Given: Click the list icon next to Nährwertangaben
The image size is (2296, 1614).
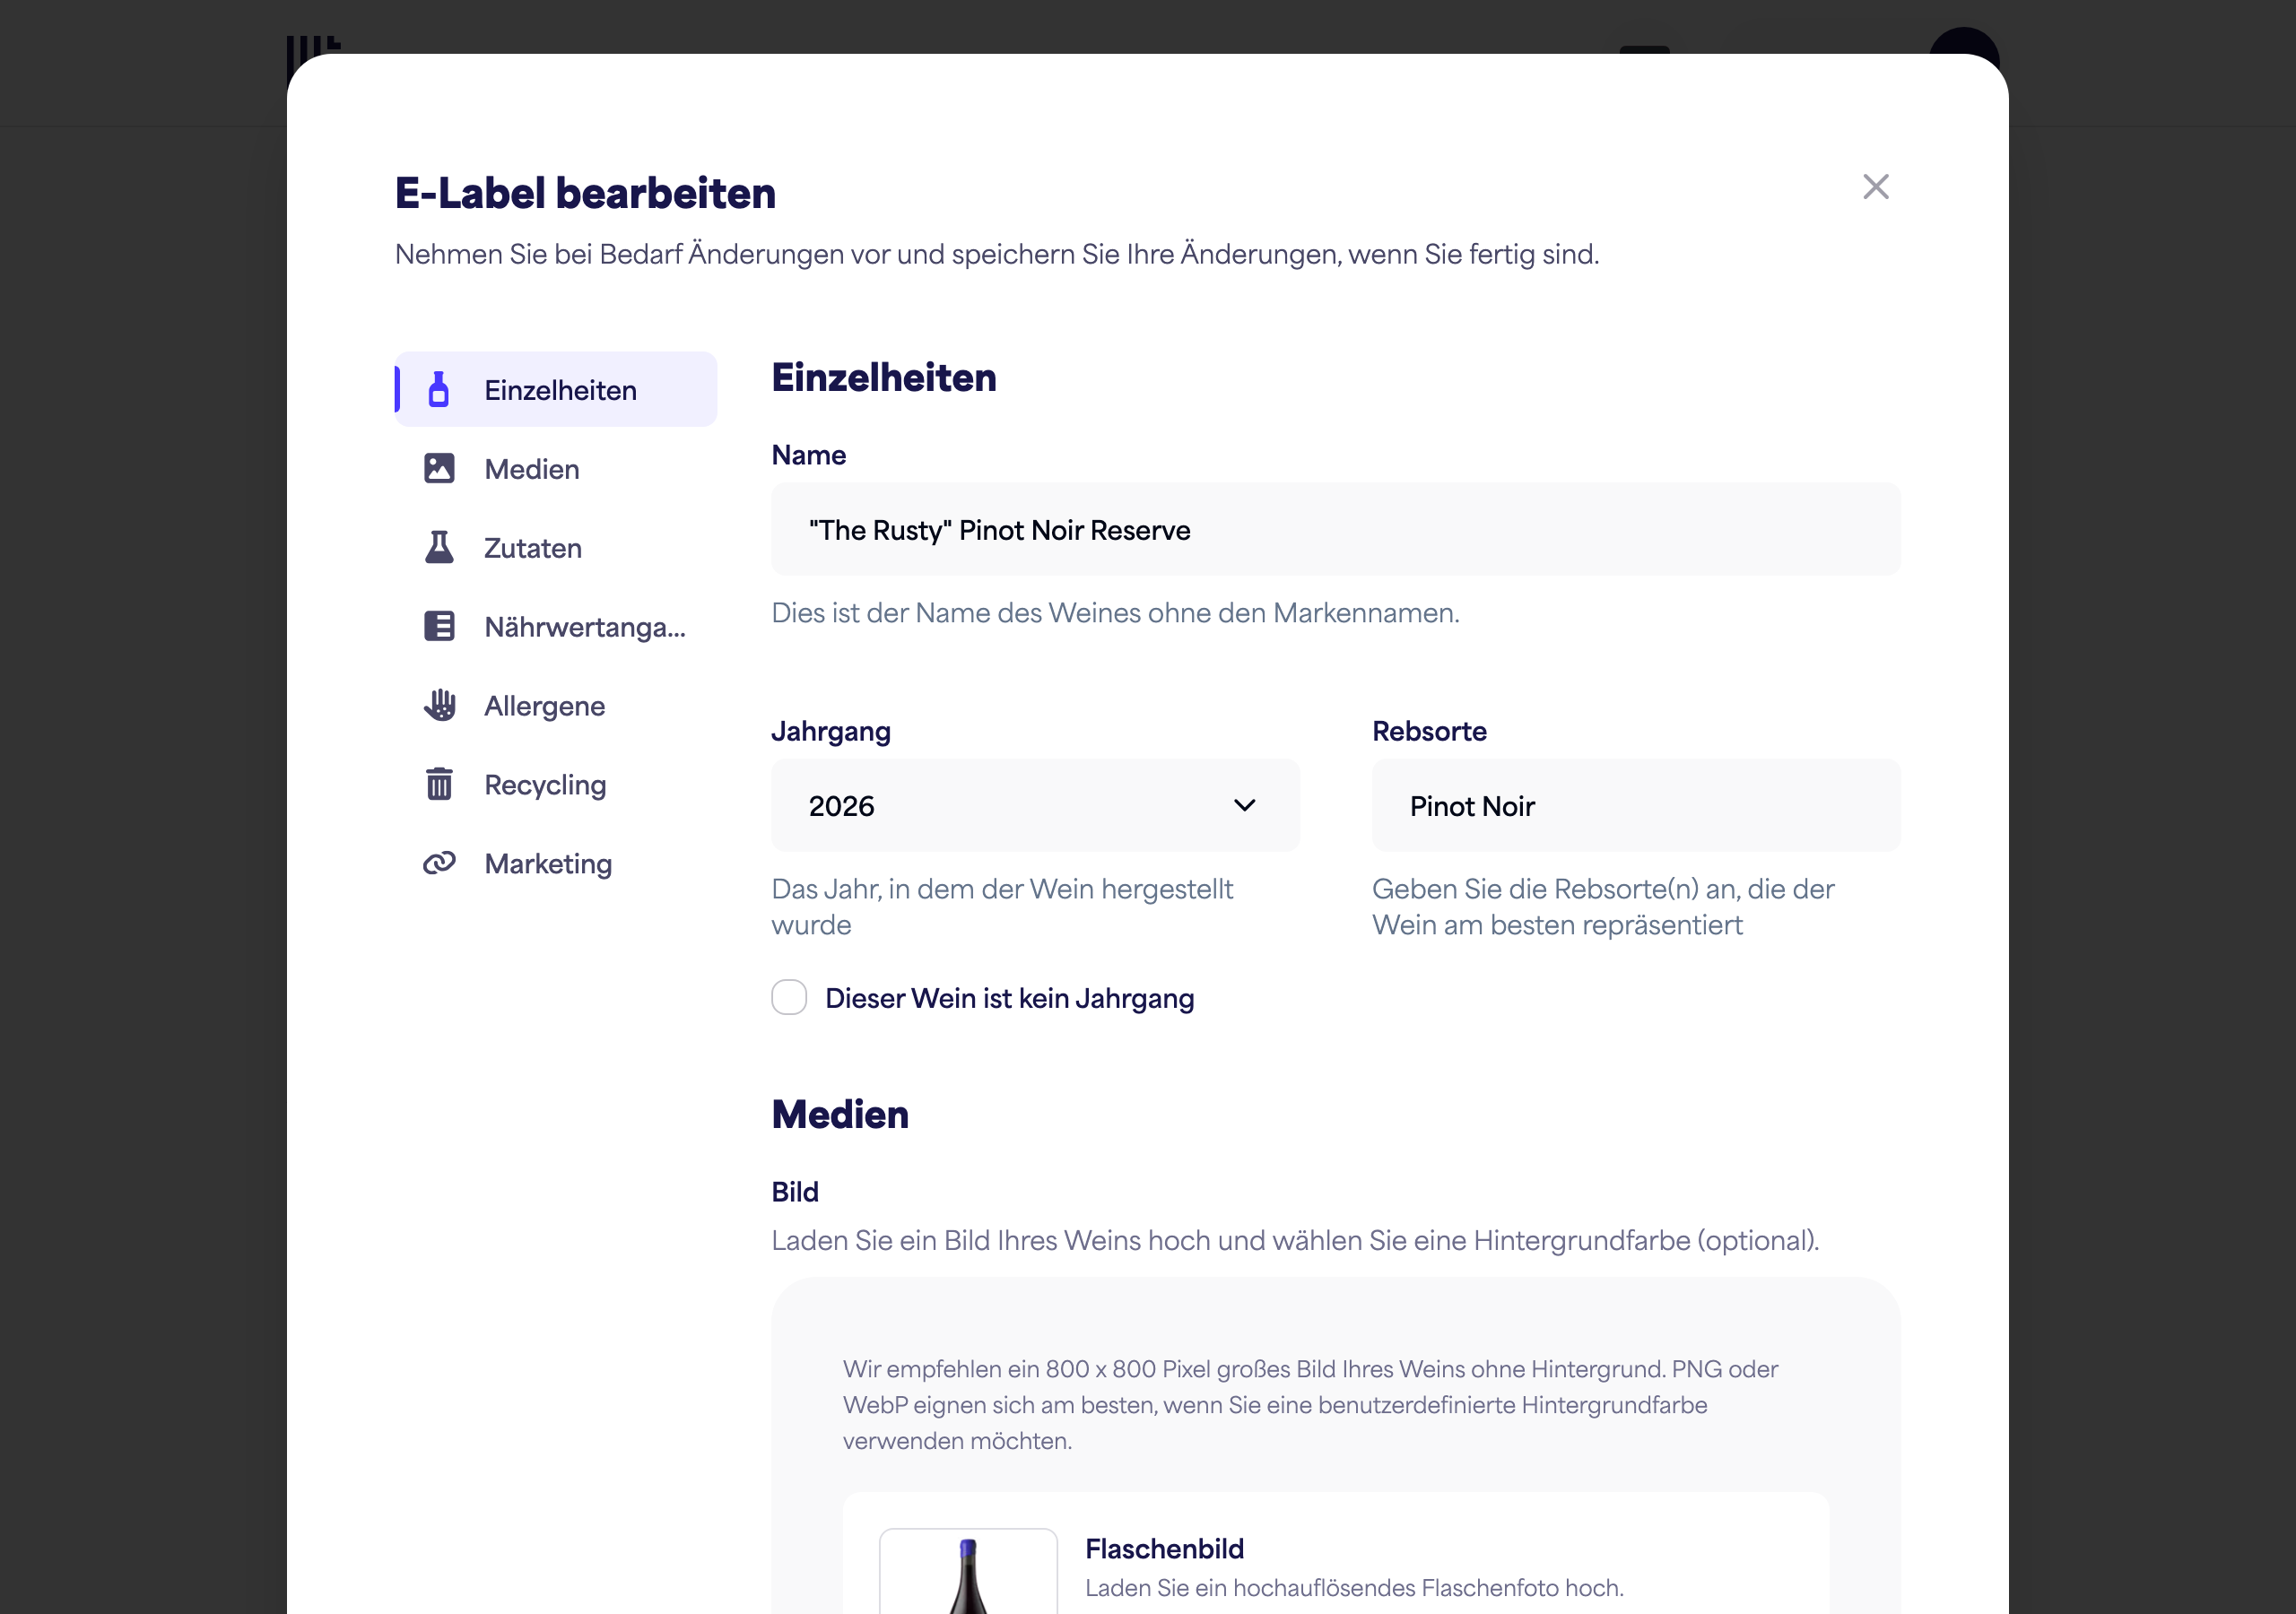Looking at the screenshot, I should click(439, 627).
